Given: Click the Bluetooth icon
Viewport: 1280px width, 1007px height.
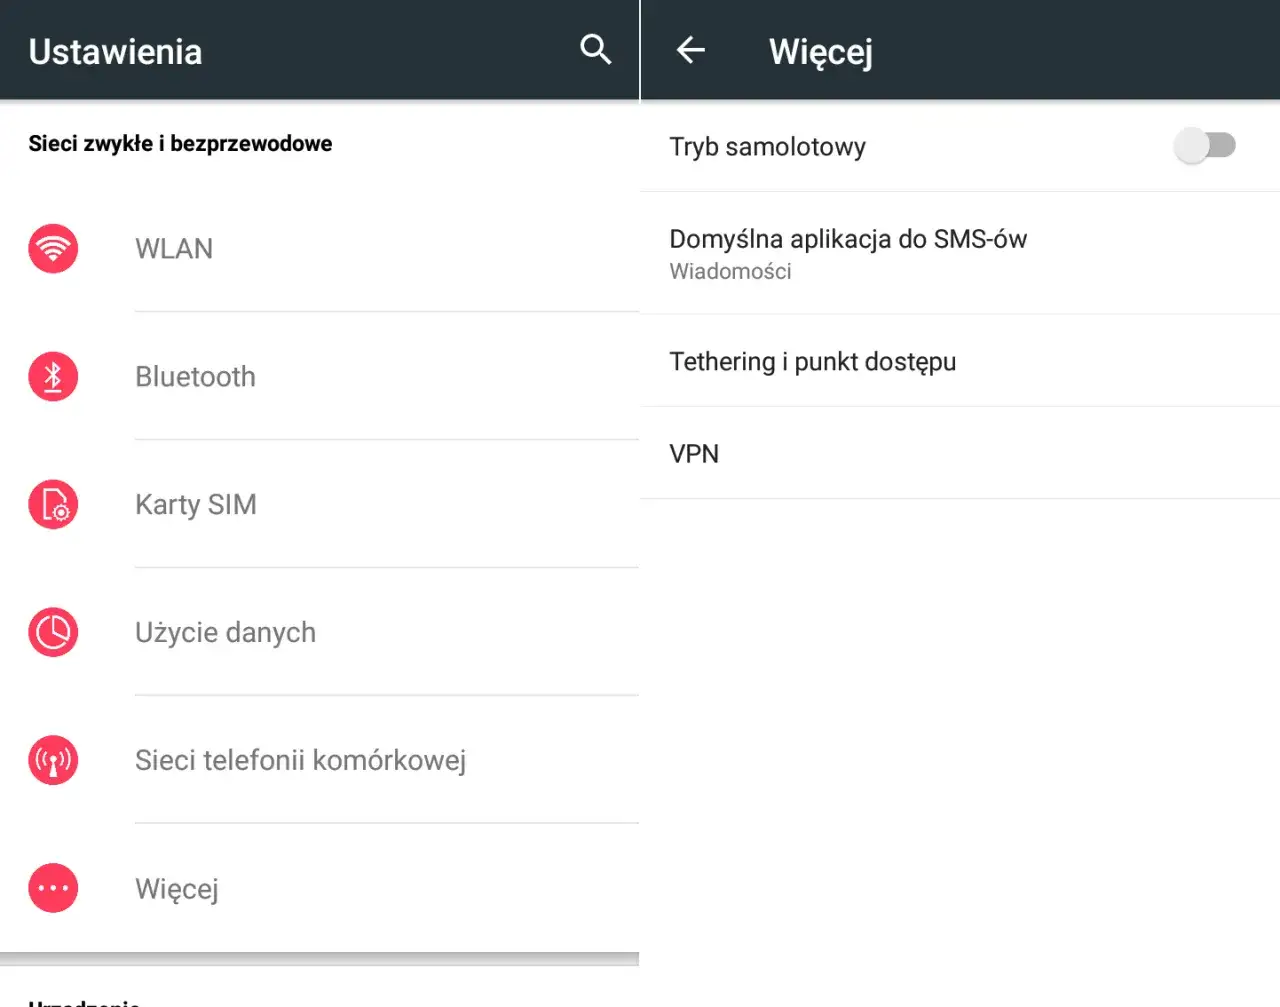Looking at the screenshot, I should 52,377.
